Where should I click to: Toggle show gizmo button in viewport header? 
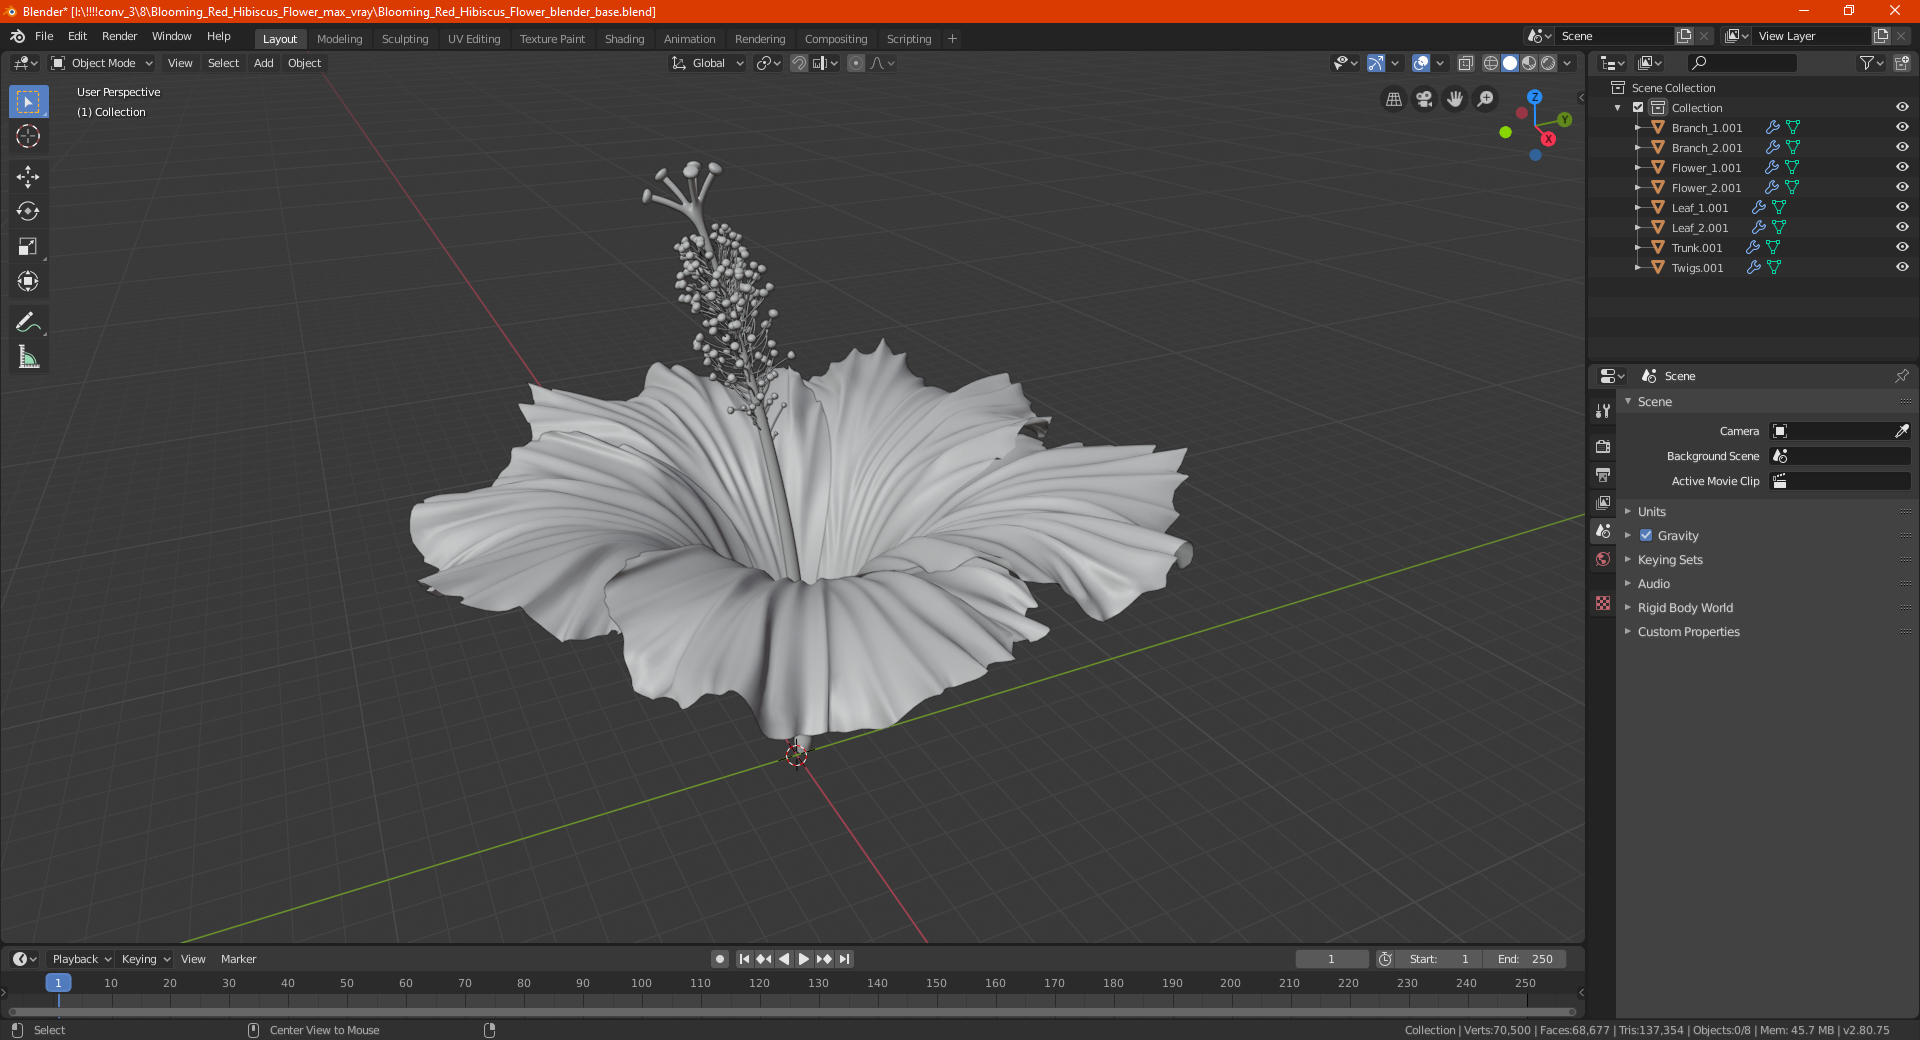tap(1376, 63)
